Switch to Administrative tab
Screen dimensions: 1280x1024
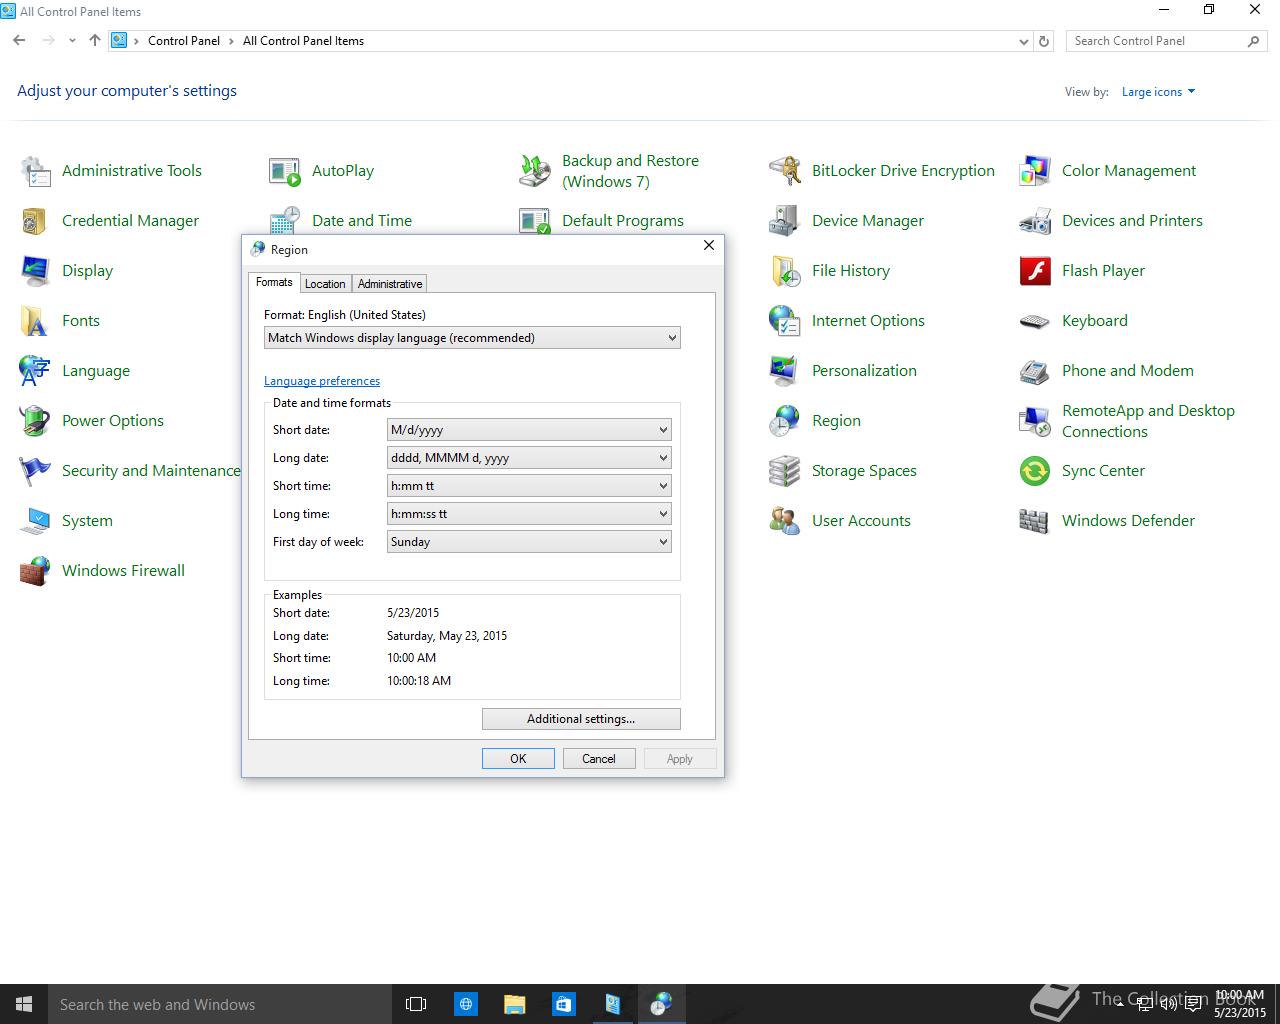pyautogui.click(x=390, y=284)
